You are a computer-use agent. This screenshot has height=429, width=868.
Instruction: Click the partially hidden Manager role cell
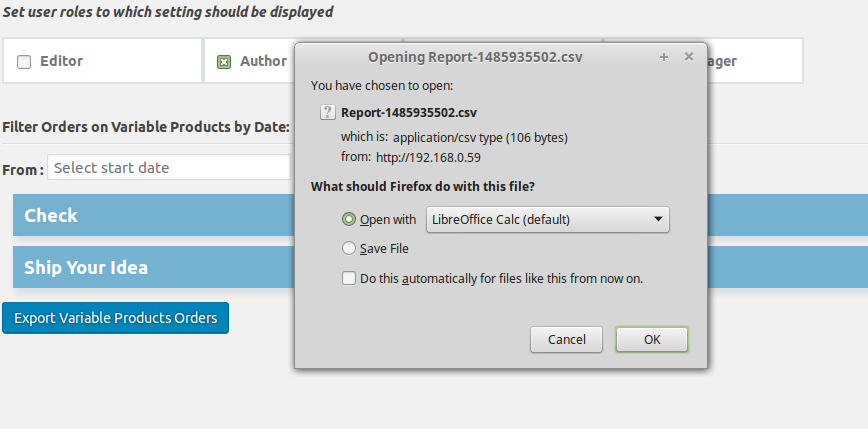[x=755, y=61]
